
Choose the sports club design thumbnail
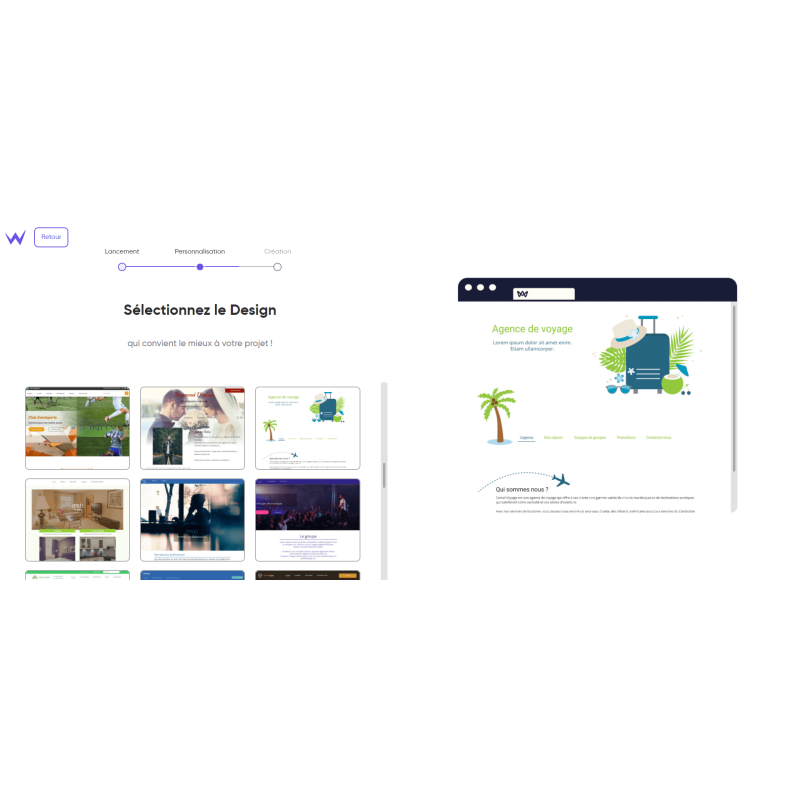(77, 427)
